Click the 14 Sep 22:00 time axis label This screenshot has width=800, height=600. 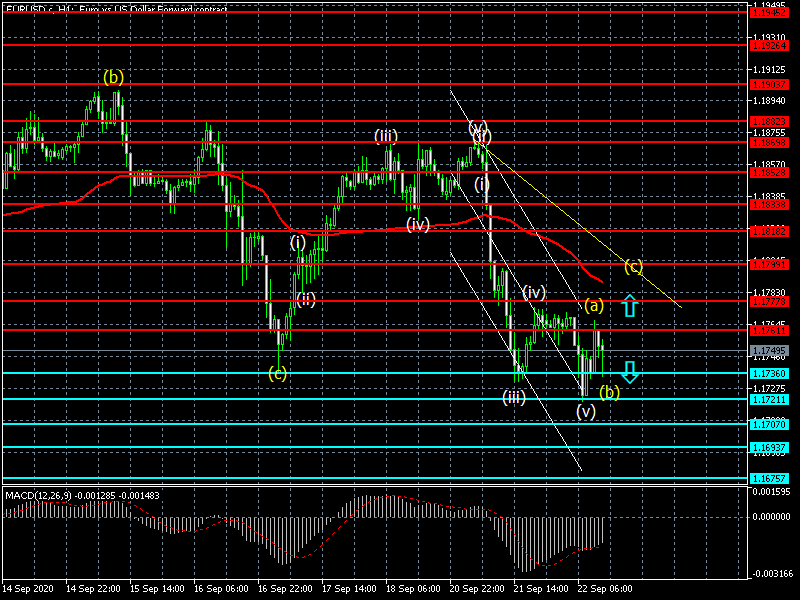[93, 588]
